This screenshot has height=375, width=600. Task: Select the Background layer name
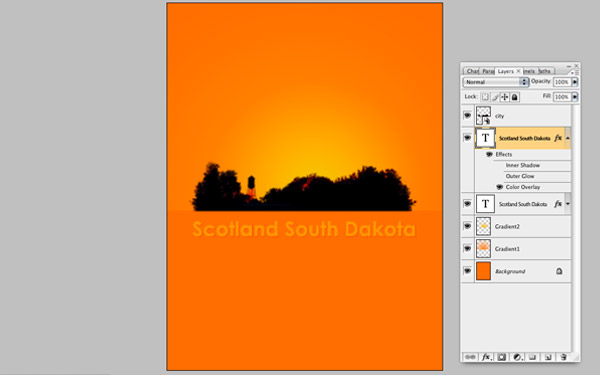click(x=510, y=271)
